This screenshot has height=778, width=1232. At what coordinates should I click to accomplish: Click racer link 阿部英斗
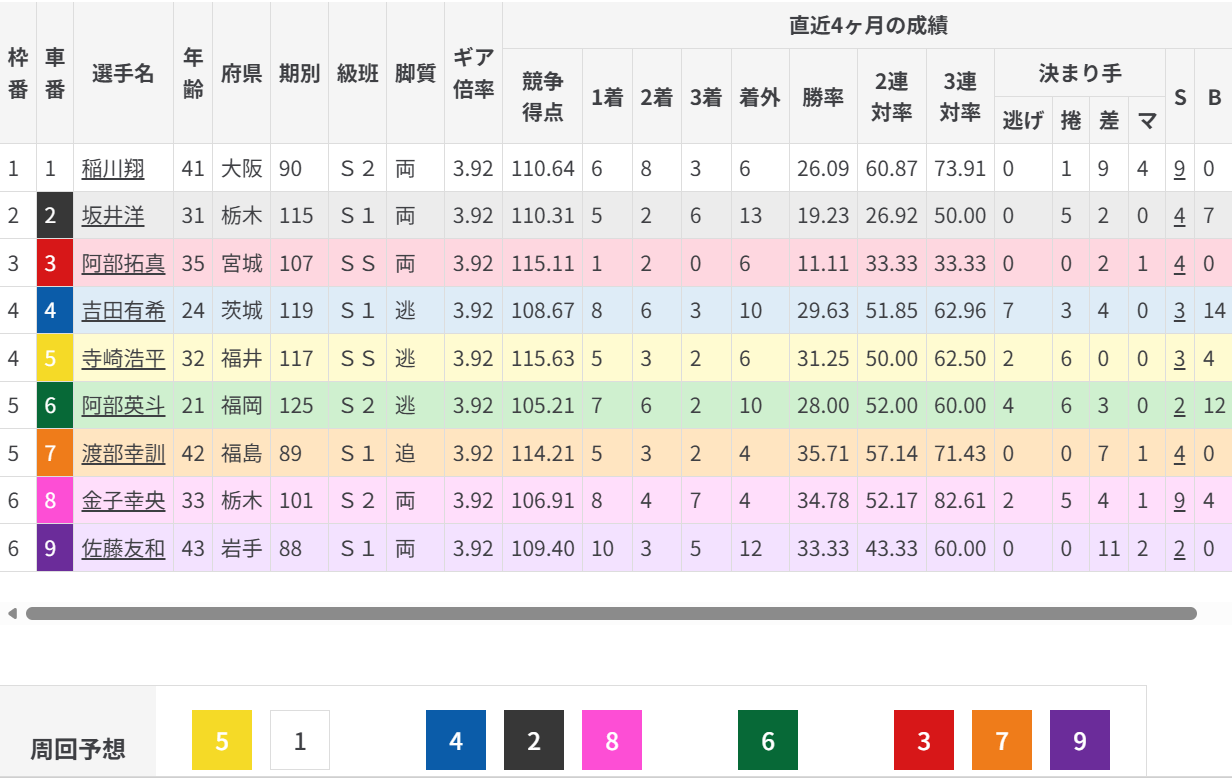123,406
